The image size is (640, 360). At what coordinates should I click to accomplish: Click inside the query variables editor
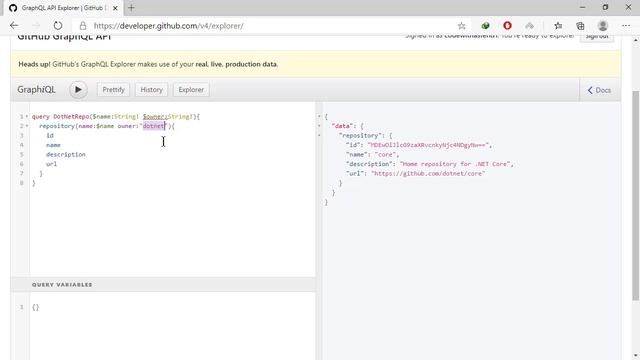click(x=172, y=327)
